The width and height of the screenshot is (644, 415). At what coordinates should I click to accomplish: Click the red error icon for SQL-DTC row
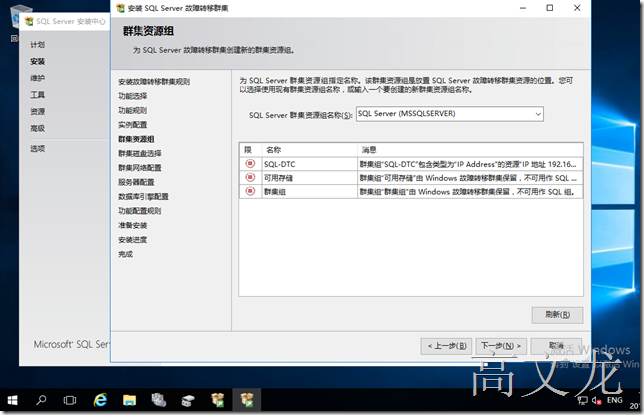[x=250, y=164]
